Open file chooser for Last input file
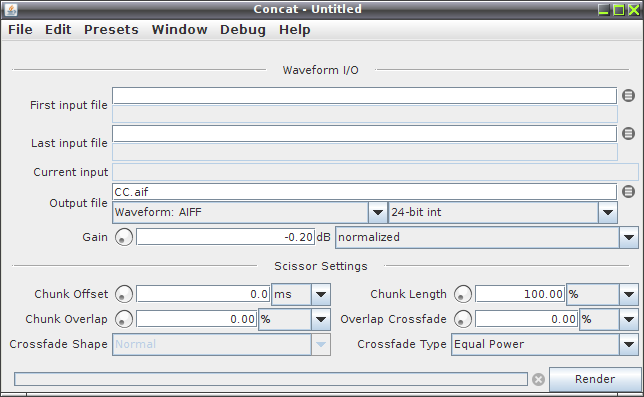Screen dimensions: 644x397 (x=628, y=133)
